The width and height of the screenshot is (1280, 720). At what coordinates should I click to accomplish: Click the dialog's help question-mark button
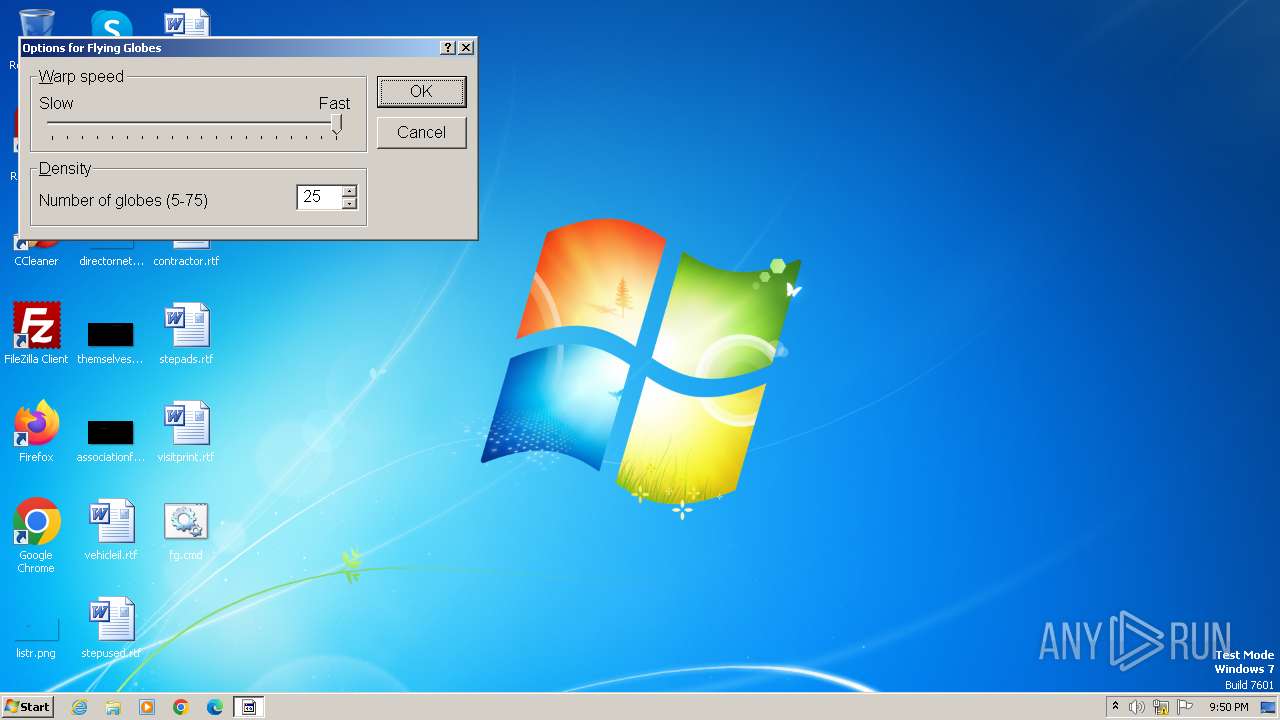click(448, 47)
